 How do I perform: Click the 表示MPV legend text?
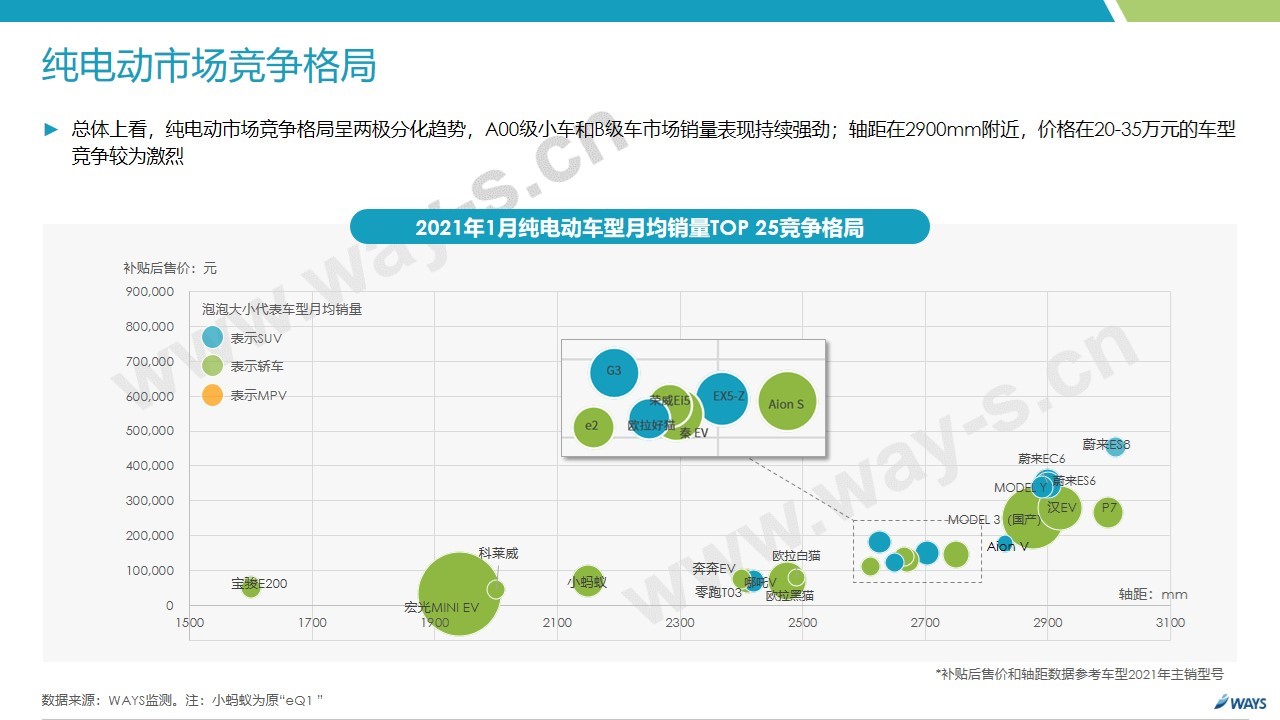(x=258, y=396)
